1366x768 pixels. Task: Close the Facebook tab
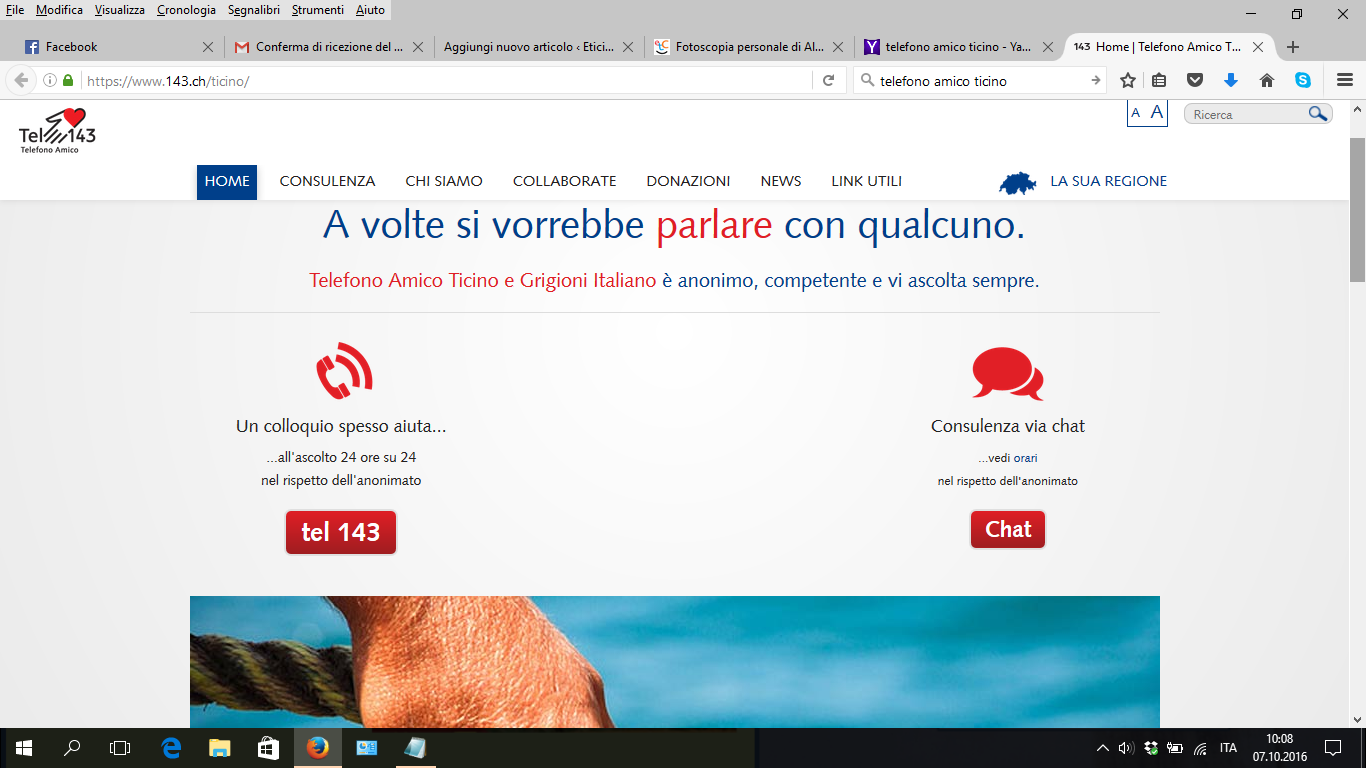[x=208, y=47]
